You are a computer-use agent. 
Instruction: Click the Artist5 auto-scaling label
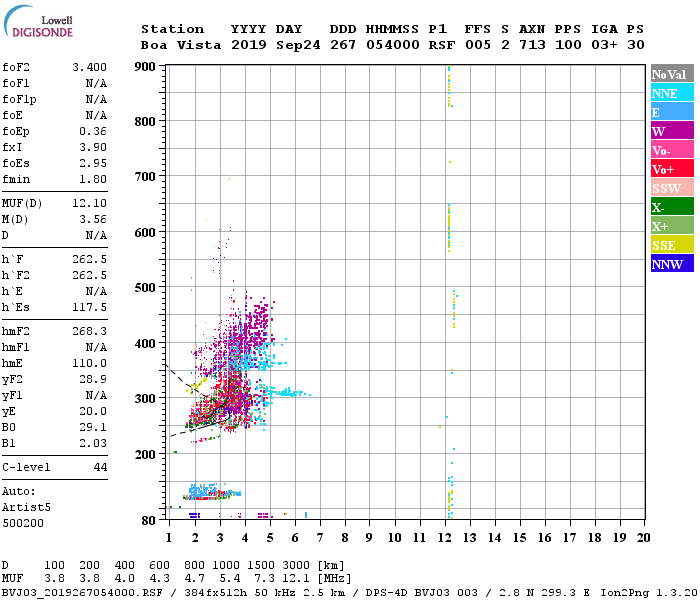coord(26,508)
